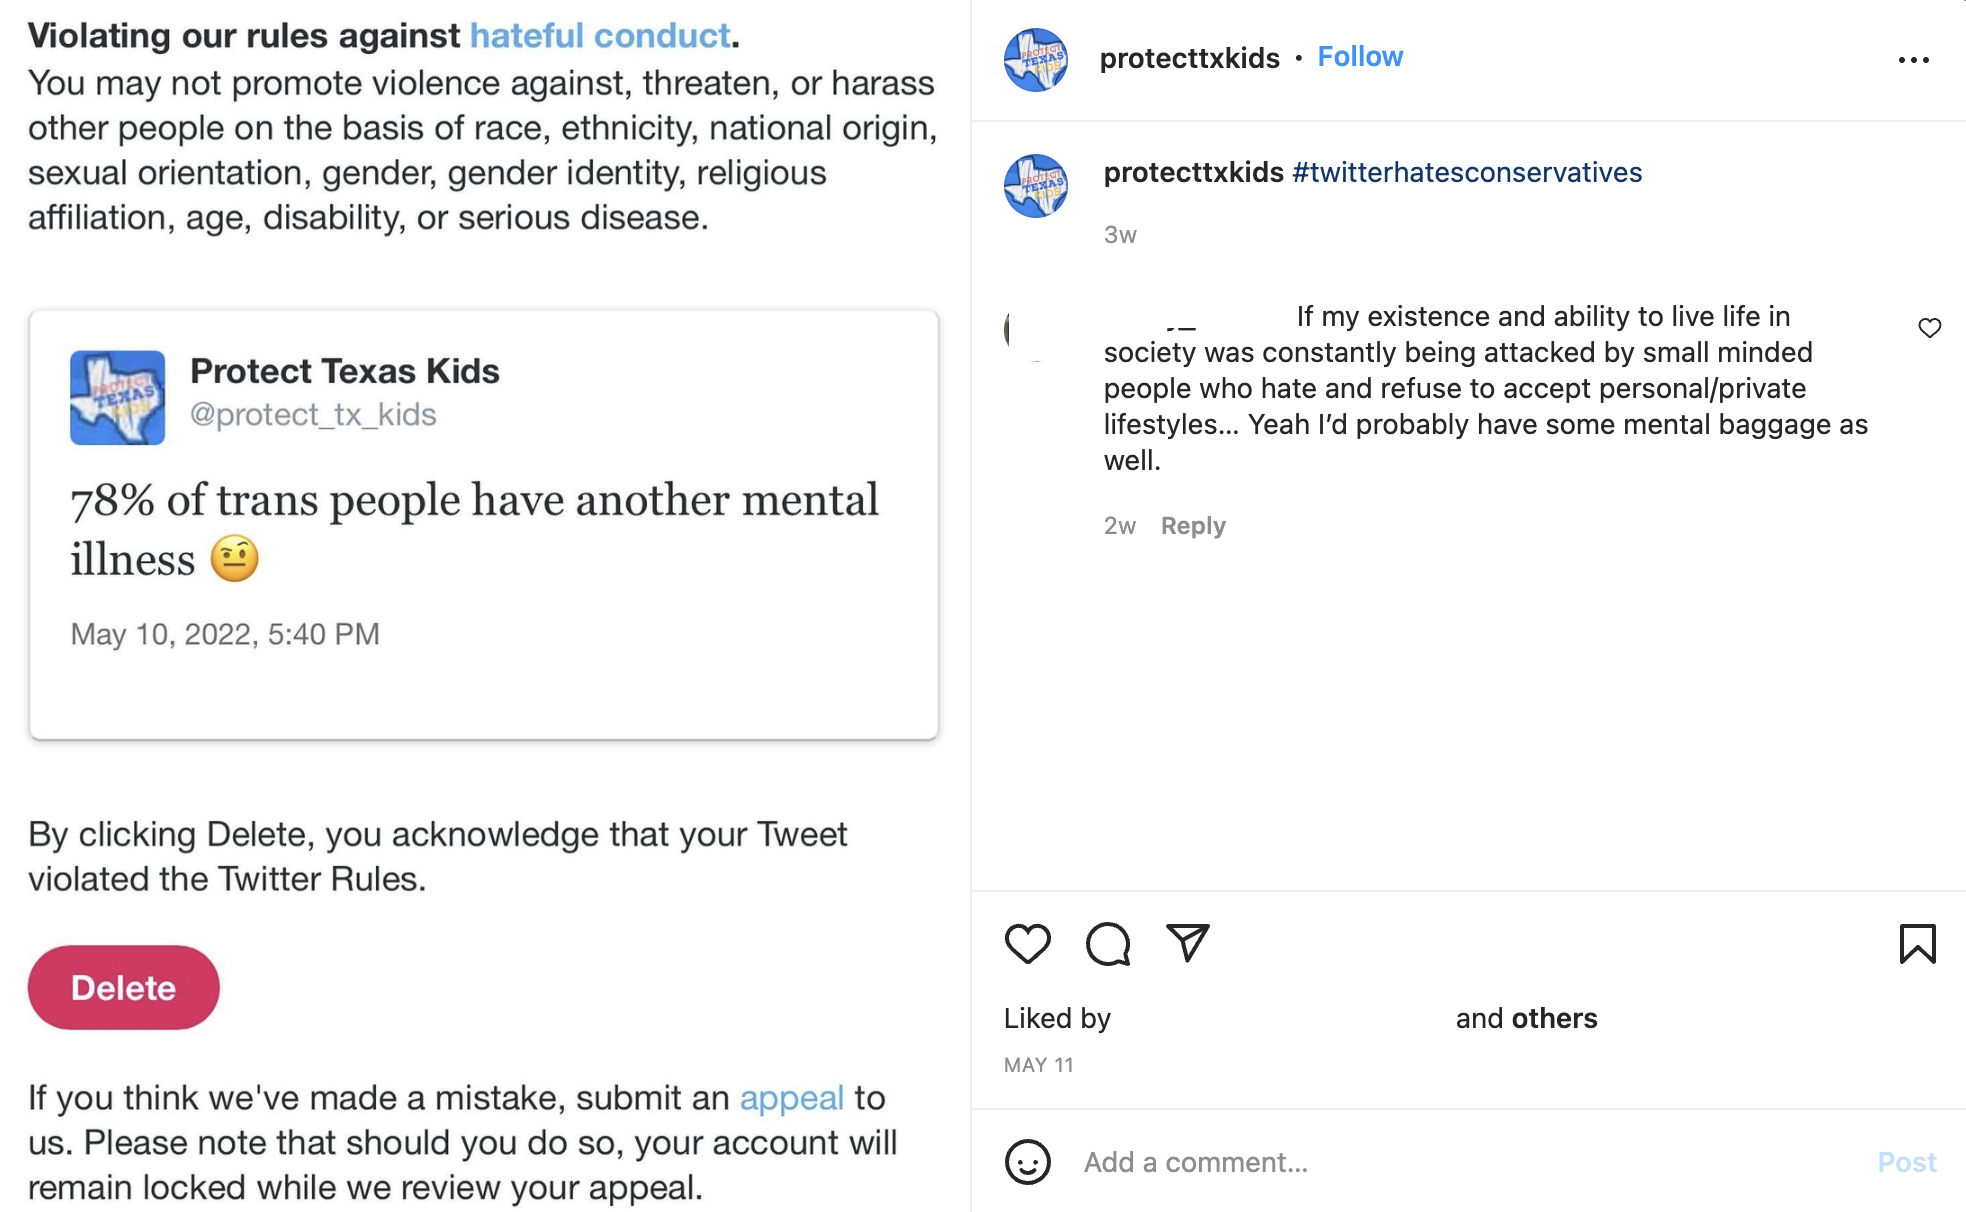1966x1212 pixels.
Task: Click the second protecttxkids avatar by the caption
Action: point(1036,186)
